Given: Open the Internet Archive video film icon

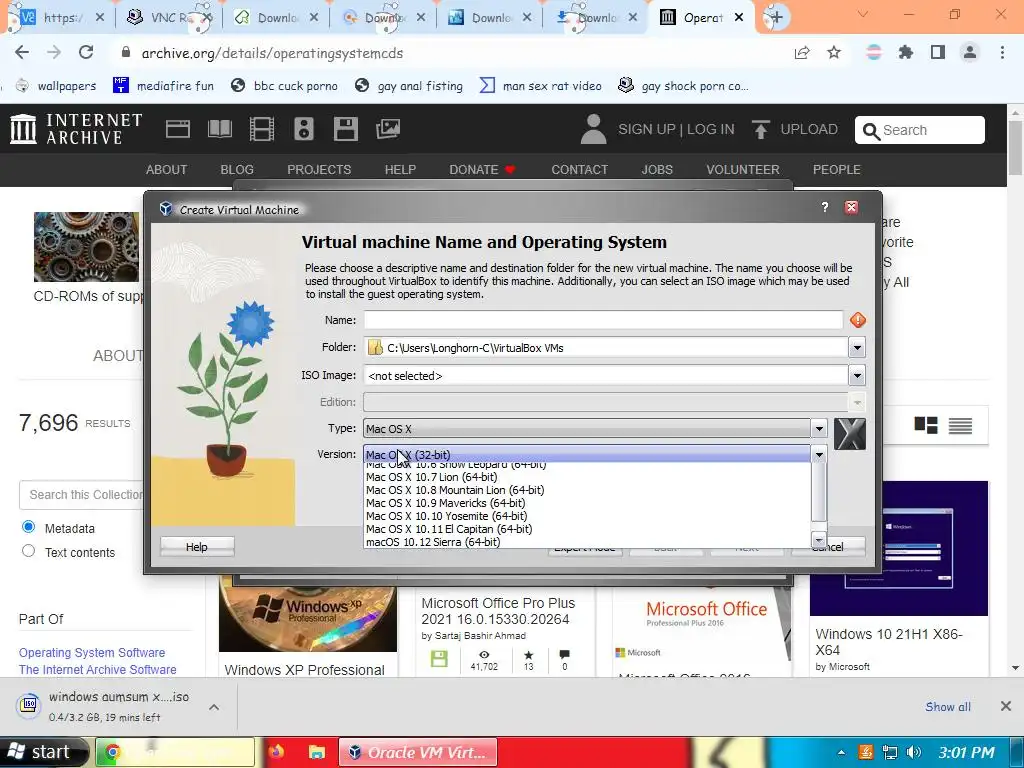Looking at the screenshot, I should point(262,129).
